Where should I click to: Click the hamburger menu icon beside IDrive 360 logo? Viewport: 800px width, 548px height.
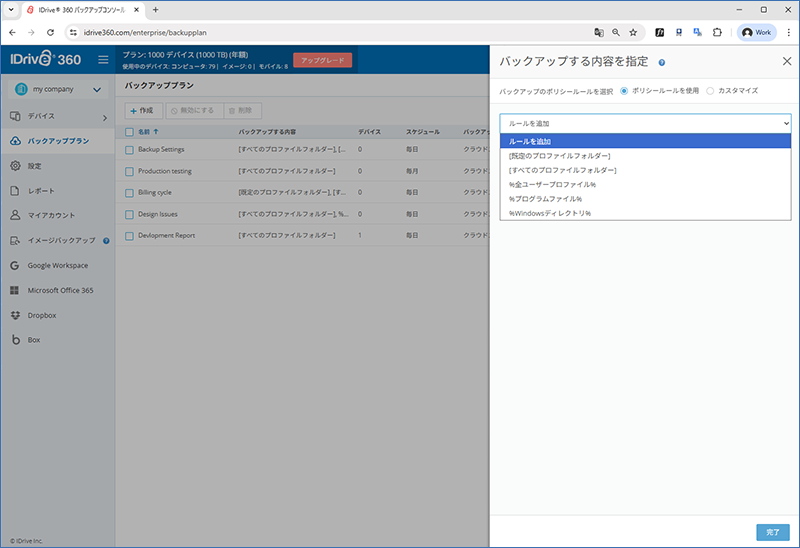103,60
